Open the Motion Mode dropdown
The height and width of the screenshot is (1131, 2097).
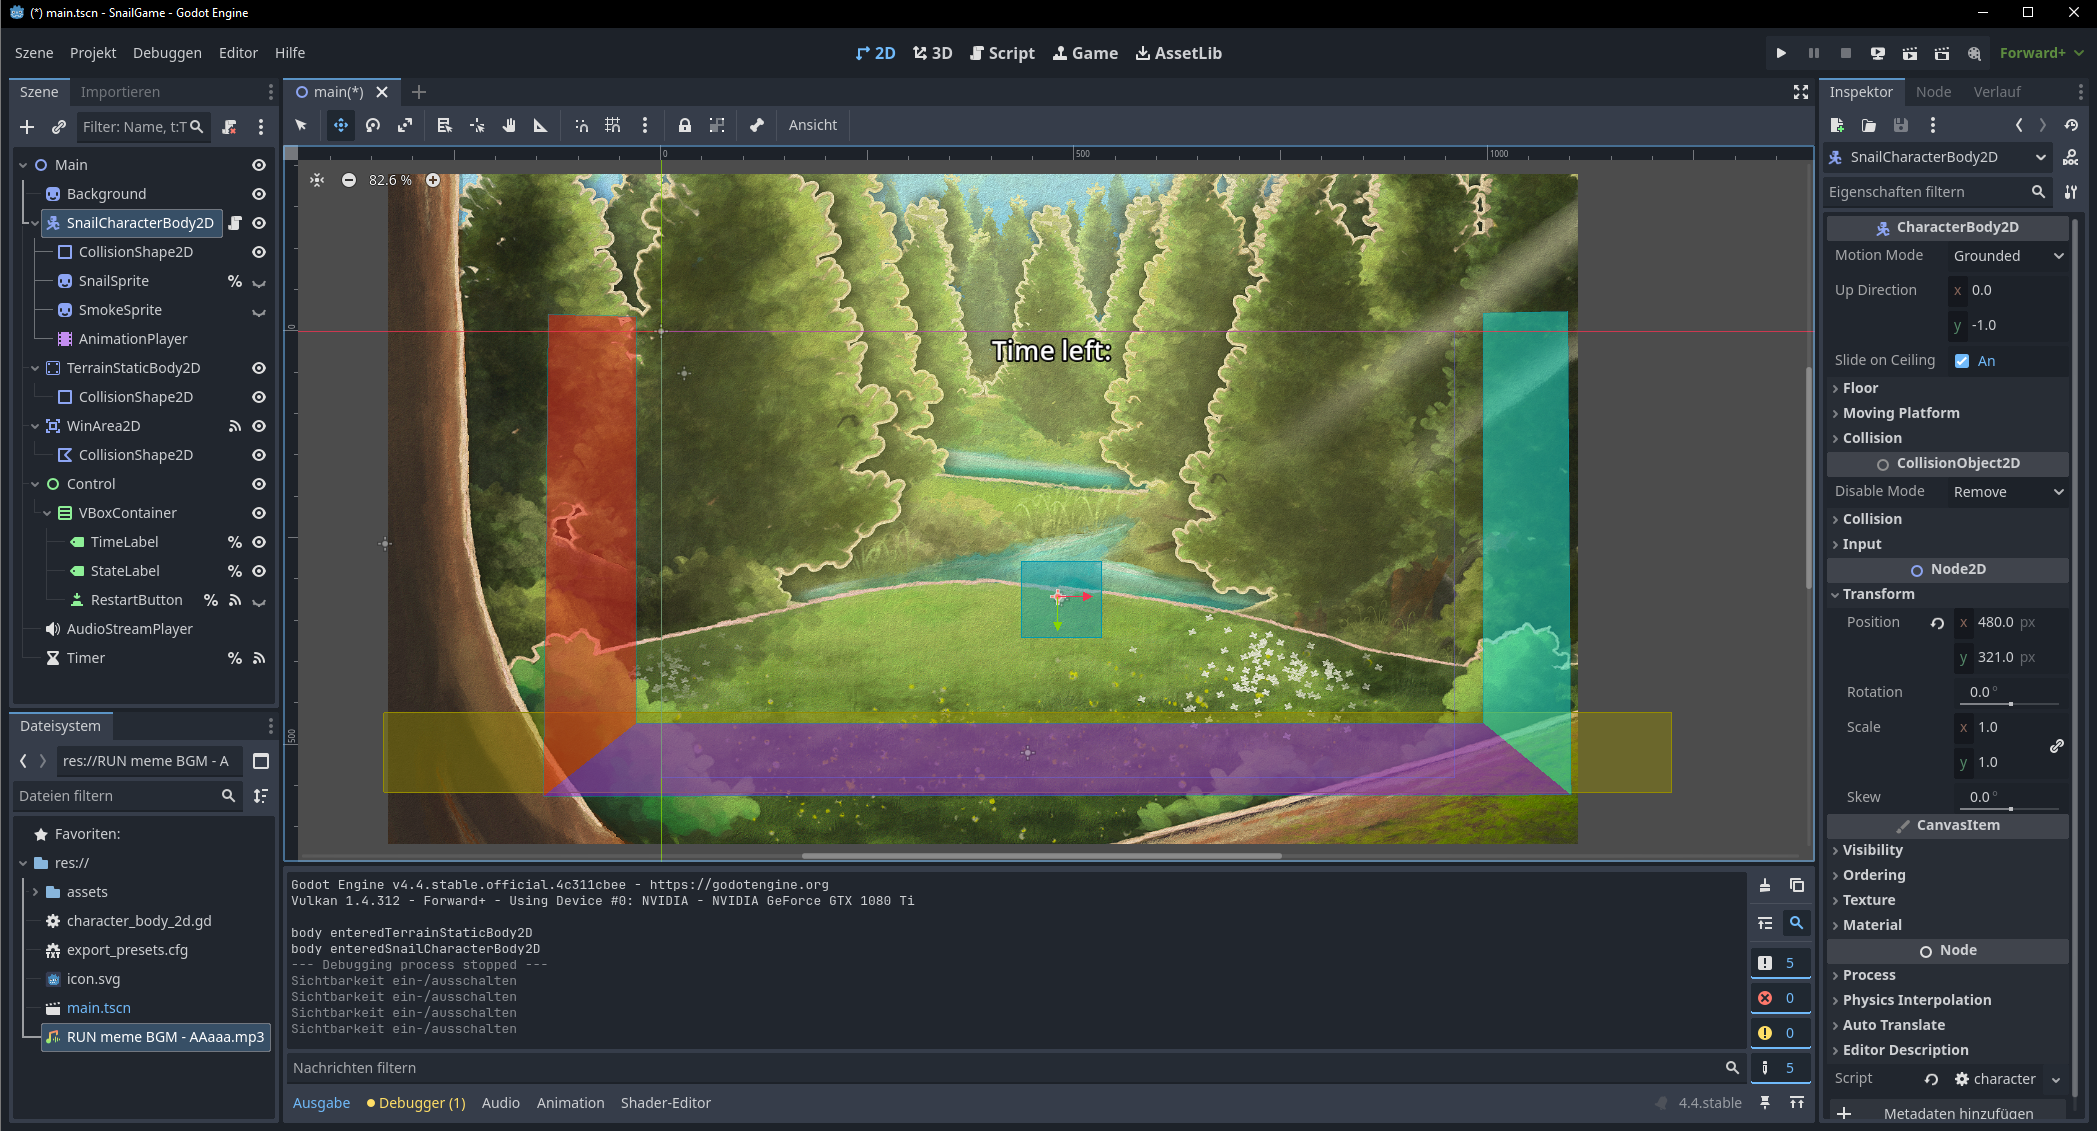click(x=2008, y=256)
